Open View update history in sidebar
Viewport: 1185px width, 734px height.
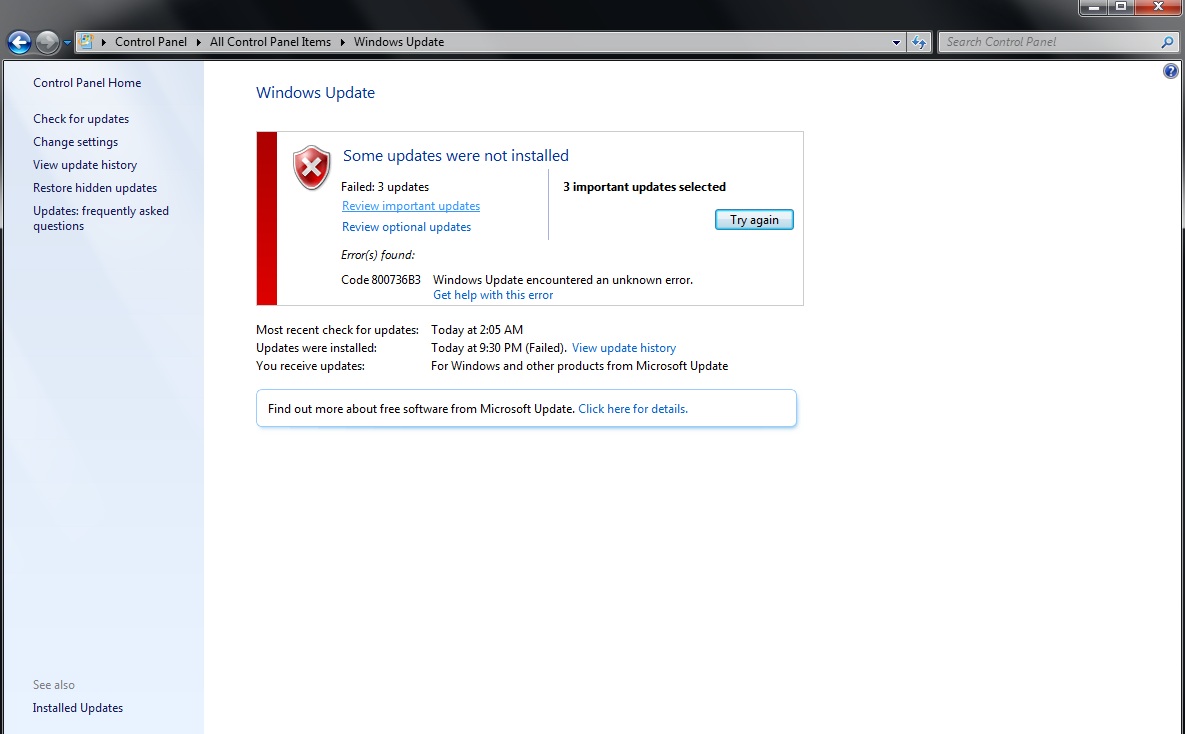pos(85,165)
